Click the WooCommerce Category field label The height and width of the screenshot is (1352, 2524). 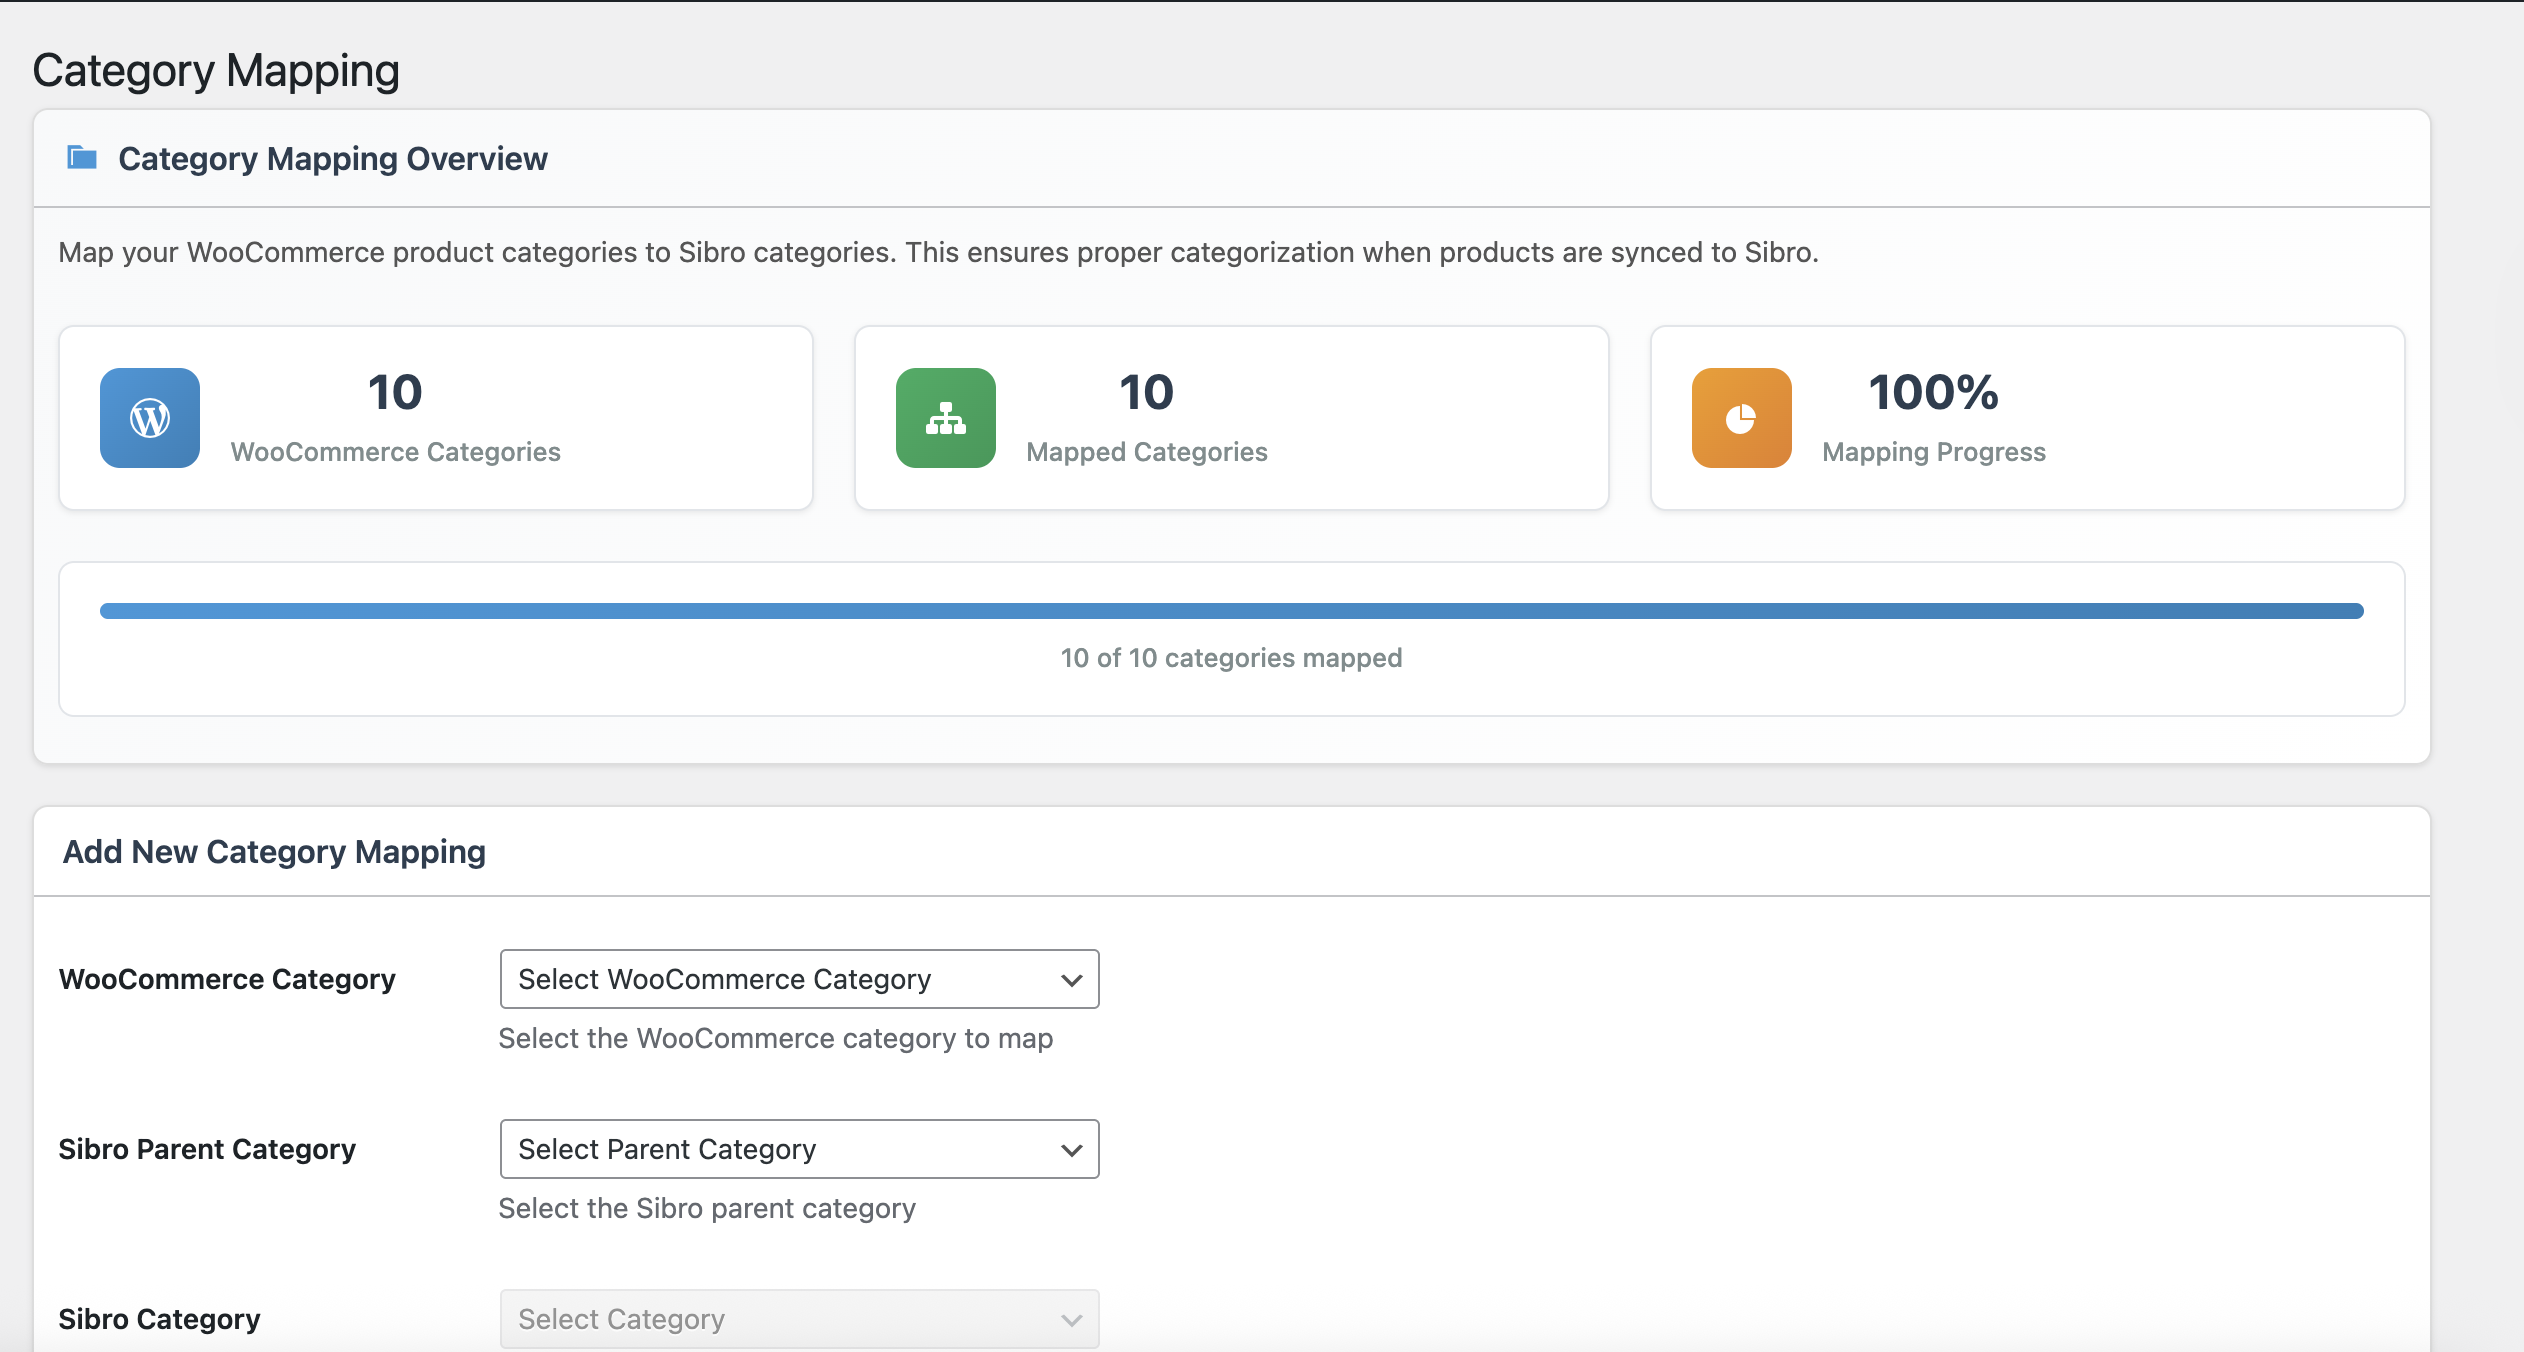click(x=227, y=979)
